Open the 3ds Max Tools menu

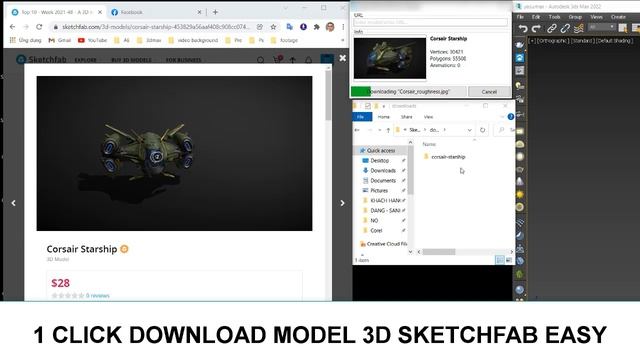[x=554, y=17]
